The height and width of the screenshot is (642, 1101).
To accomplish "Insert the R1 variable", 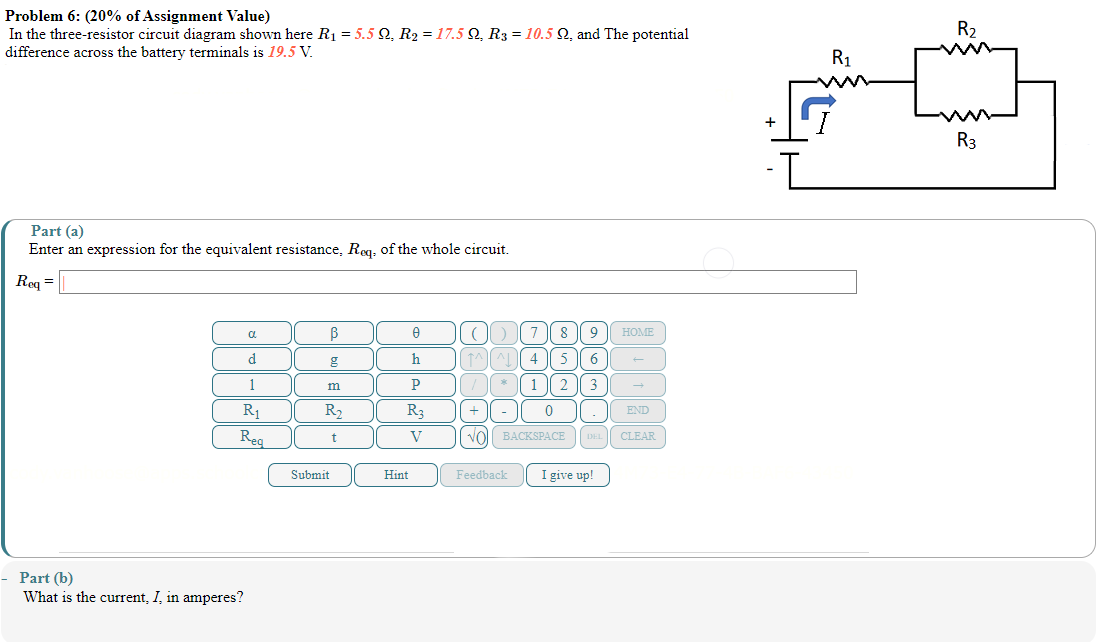I will coord(251,410).
